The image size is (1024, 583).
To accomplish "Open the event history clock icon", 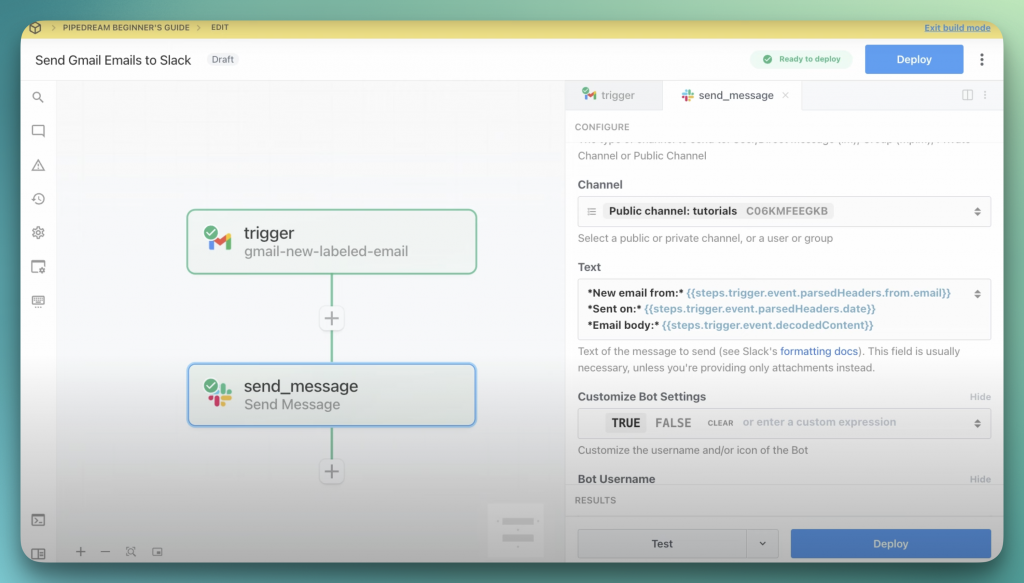I will [x=38, y=199].
